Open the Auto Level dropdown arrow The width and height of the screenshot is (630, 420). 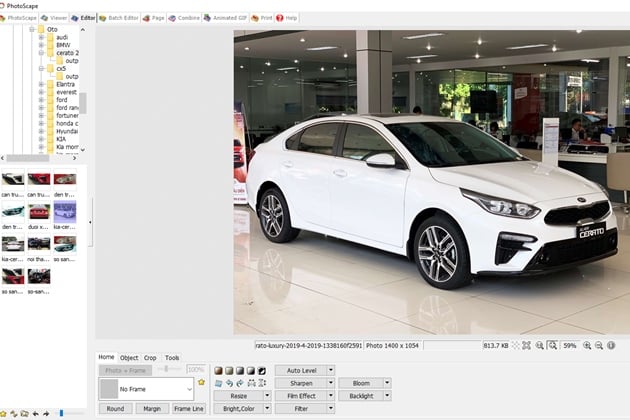pos(331,370)
